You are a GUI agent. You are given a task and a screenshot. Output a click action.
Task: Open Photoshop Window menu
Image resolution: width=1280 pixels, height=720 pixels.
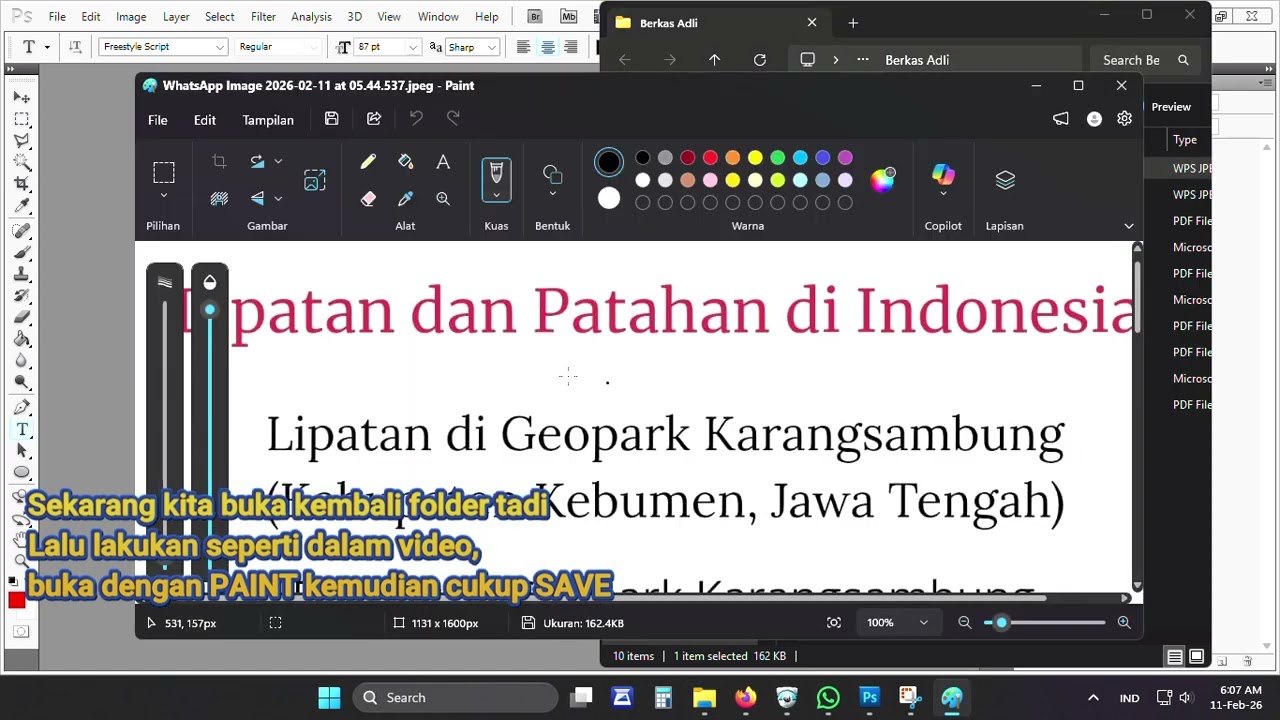438,17
